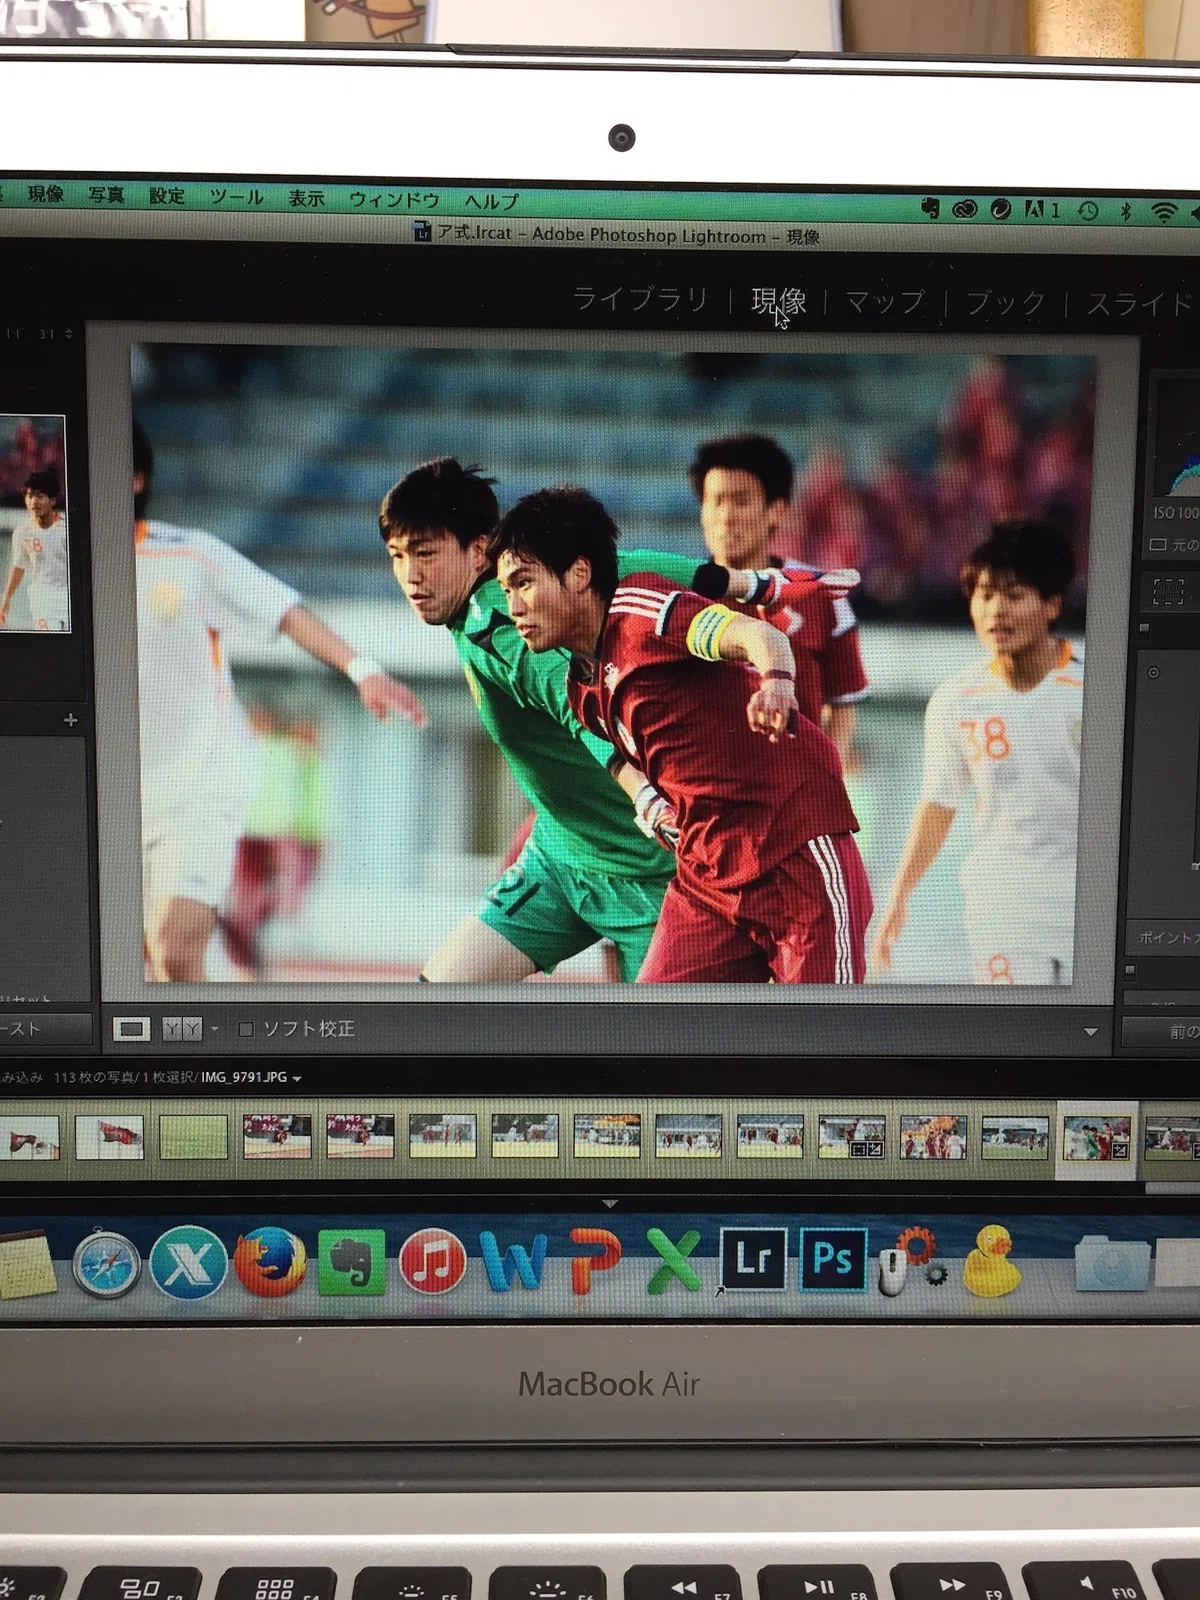This screenshot has width=1200, height=1600.
Task: Click the navigator preview thumbnail
Action: coord(33,522)
